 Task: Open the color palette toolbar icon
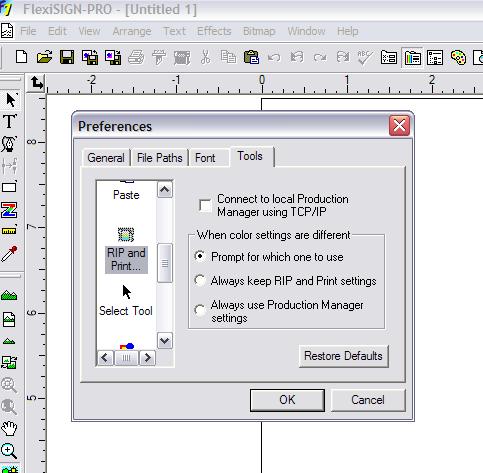[458, 58]
